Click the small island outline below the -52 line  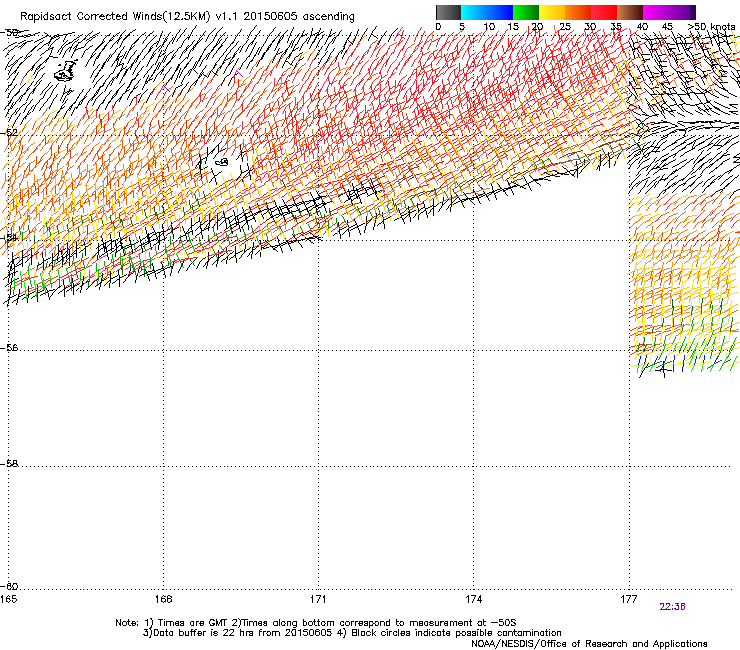pos(222,162)
